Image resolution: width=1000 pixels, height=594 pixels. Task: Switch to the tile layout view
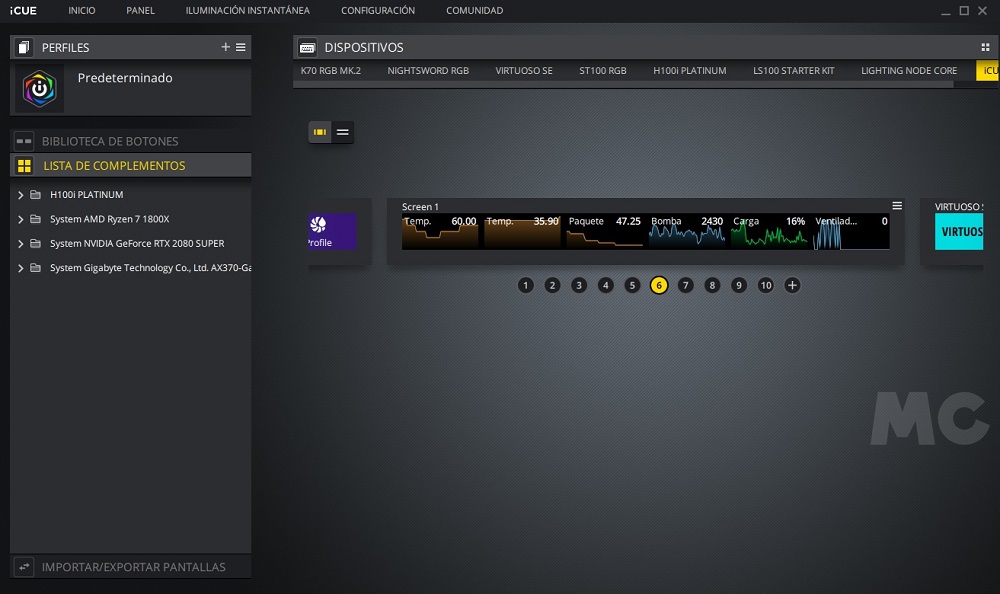coord(320,132)
